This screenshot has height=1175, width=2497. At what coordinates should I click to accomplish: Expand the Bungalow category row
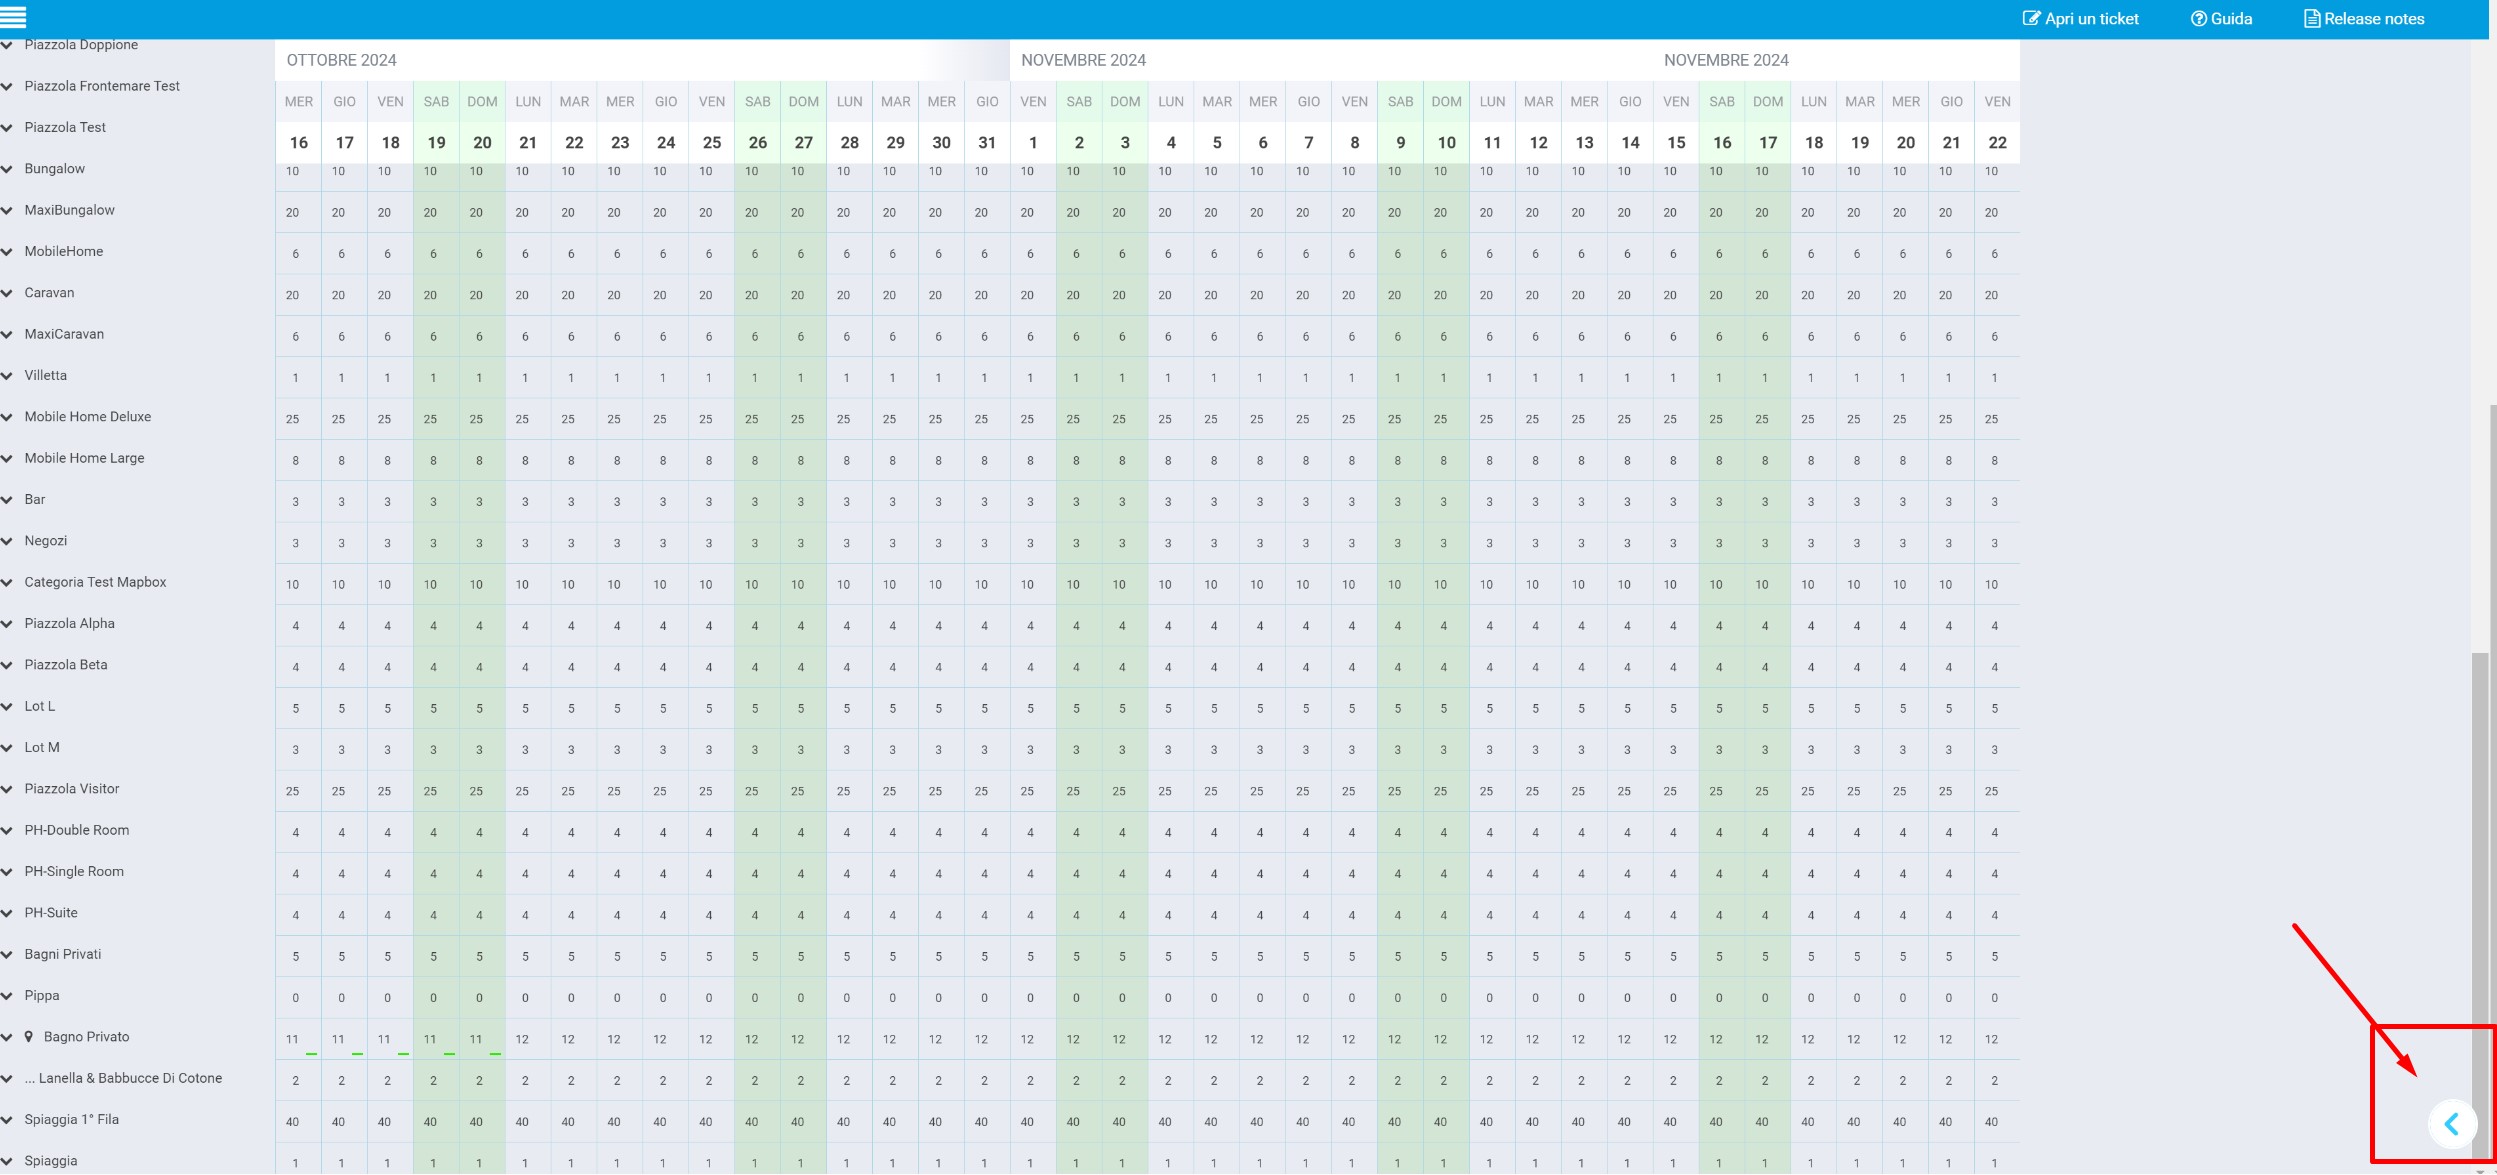point(8,169)
